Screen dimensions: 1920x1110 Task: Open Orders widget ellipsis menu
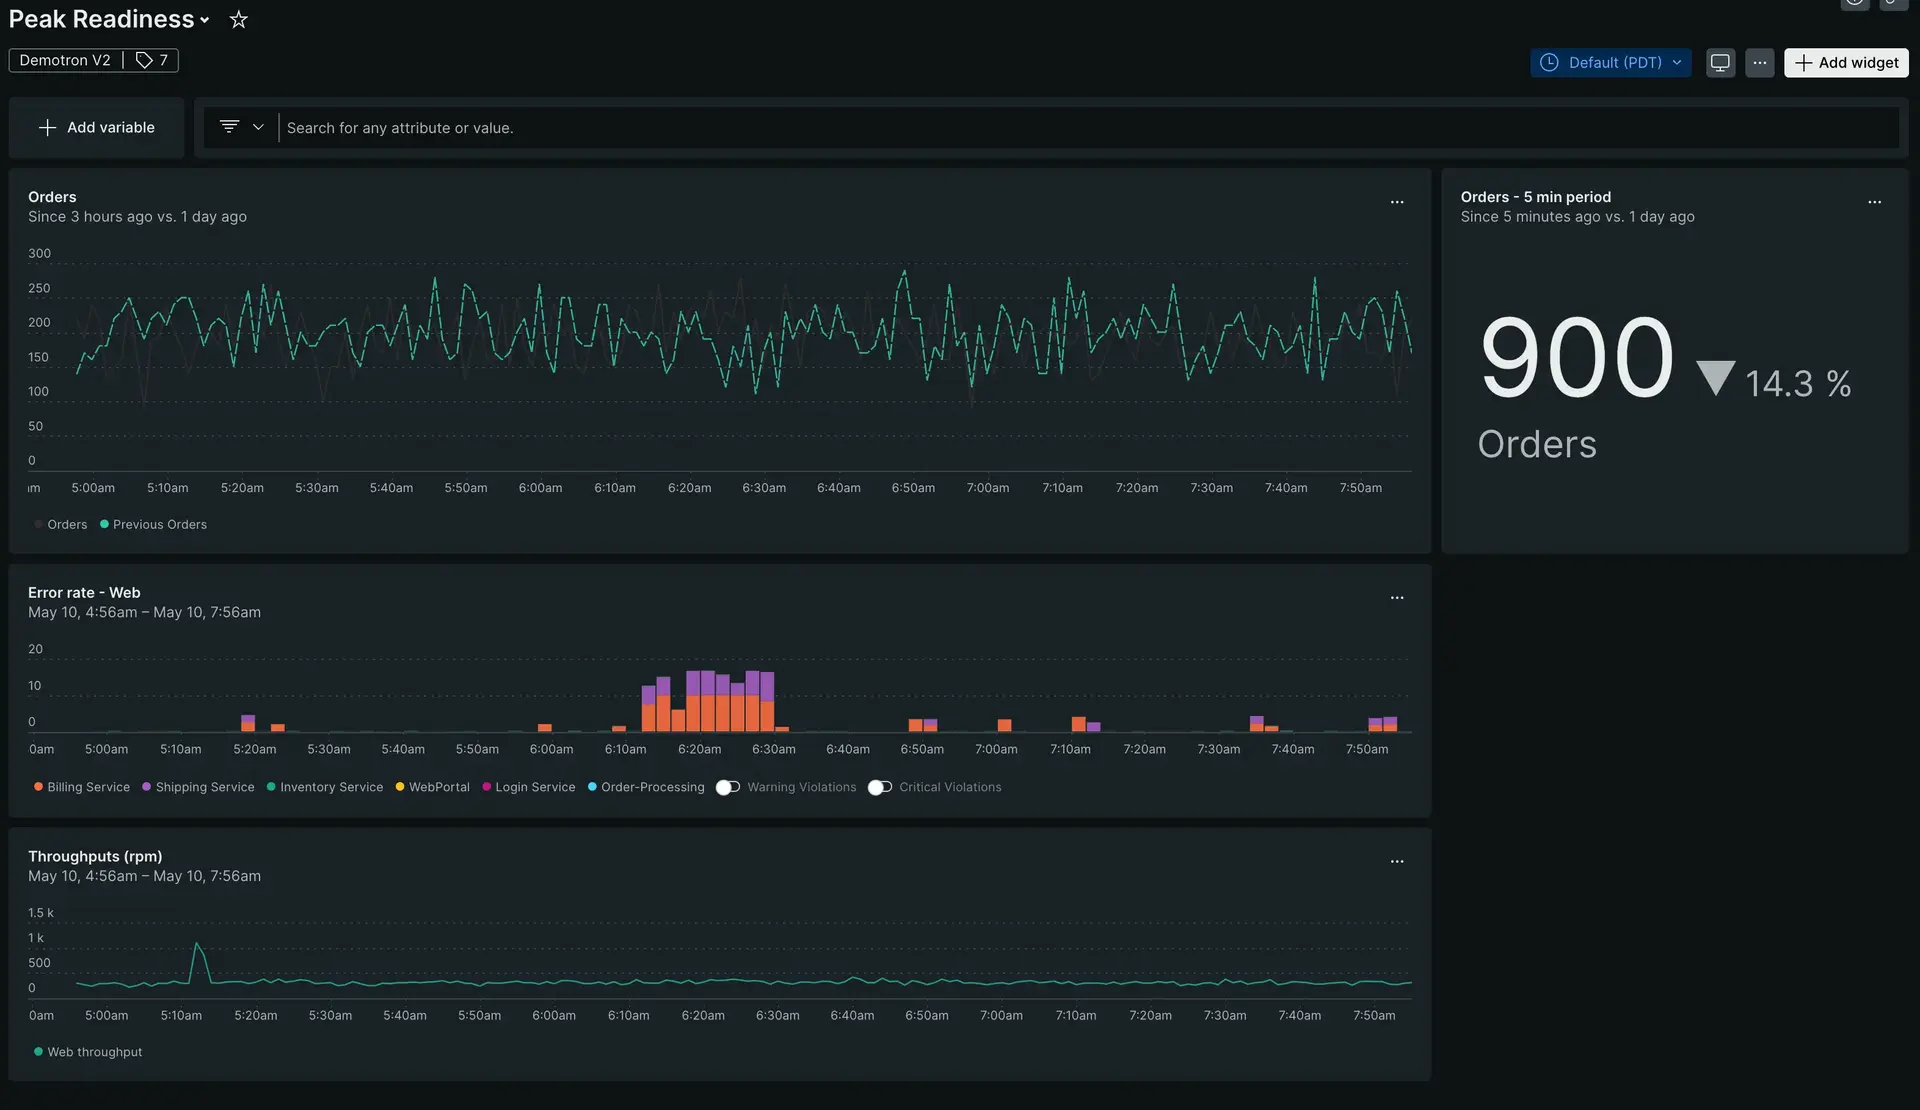[x=1397, y=202]
